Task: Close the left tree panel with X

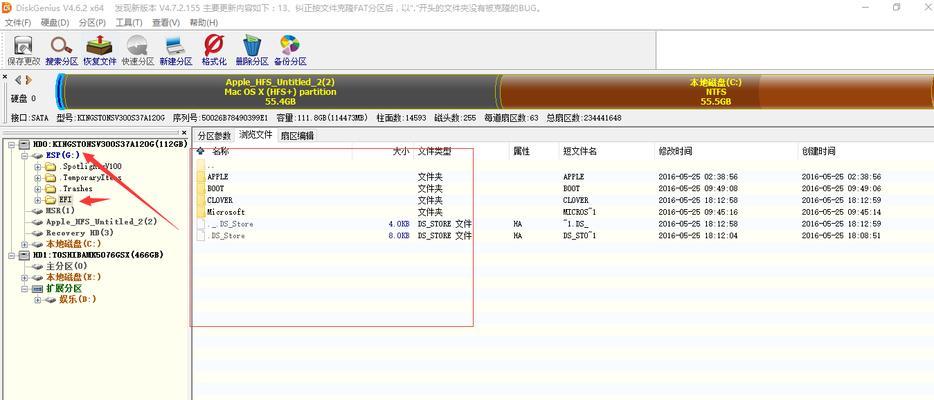Action: point(184,133)
